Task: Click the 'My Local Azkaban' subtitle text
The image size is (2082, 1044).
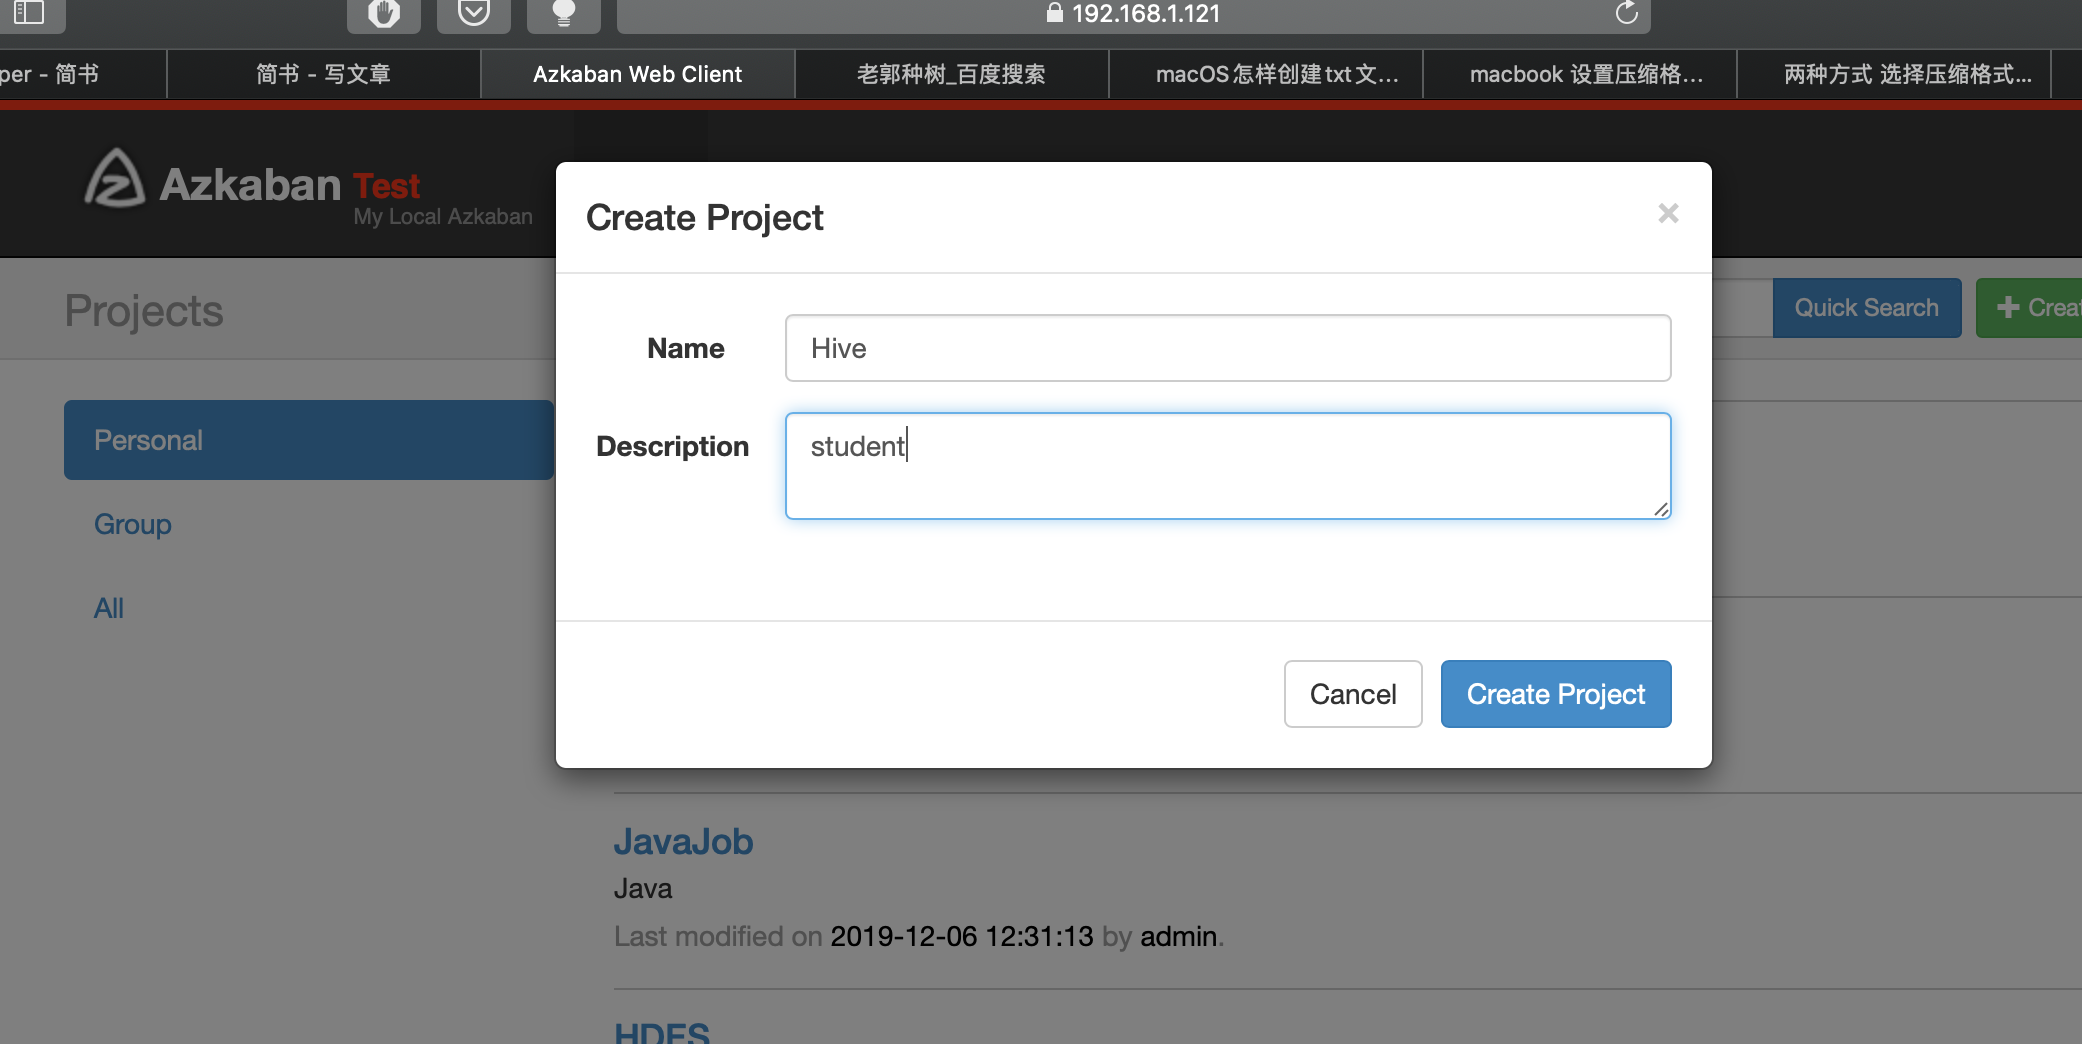Action: (443, 216)
